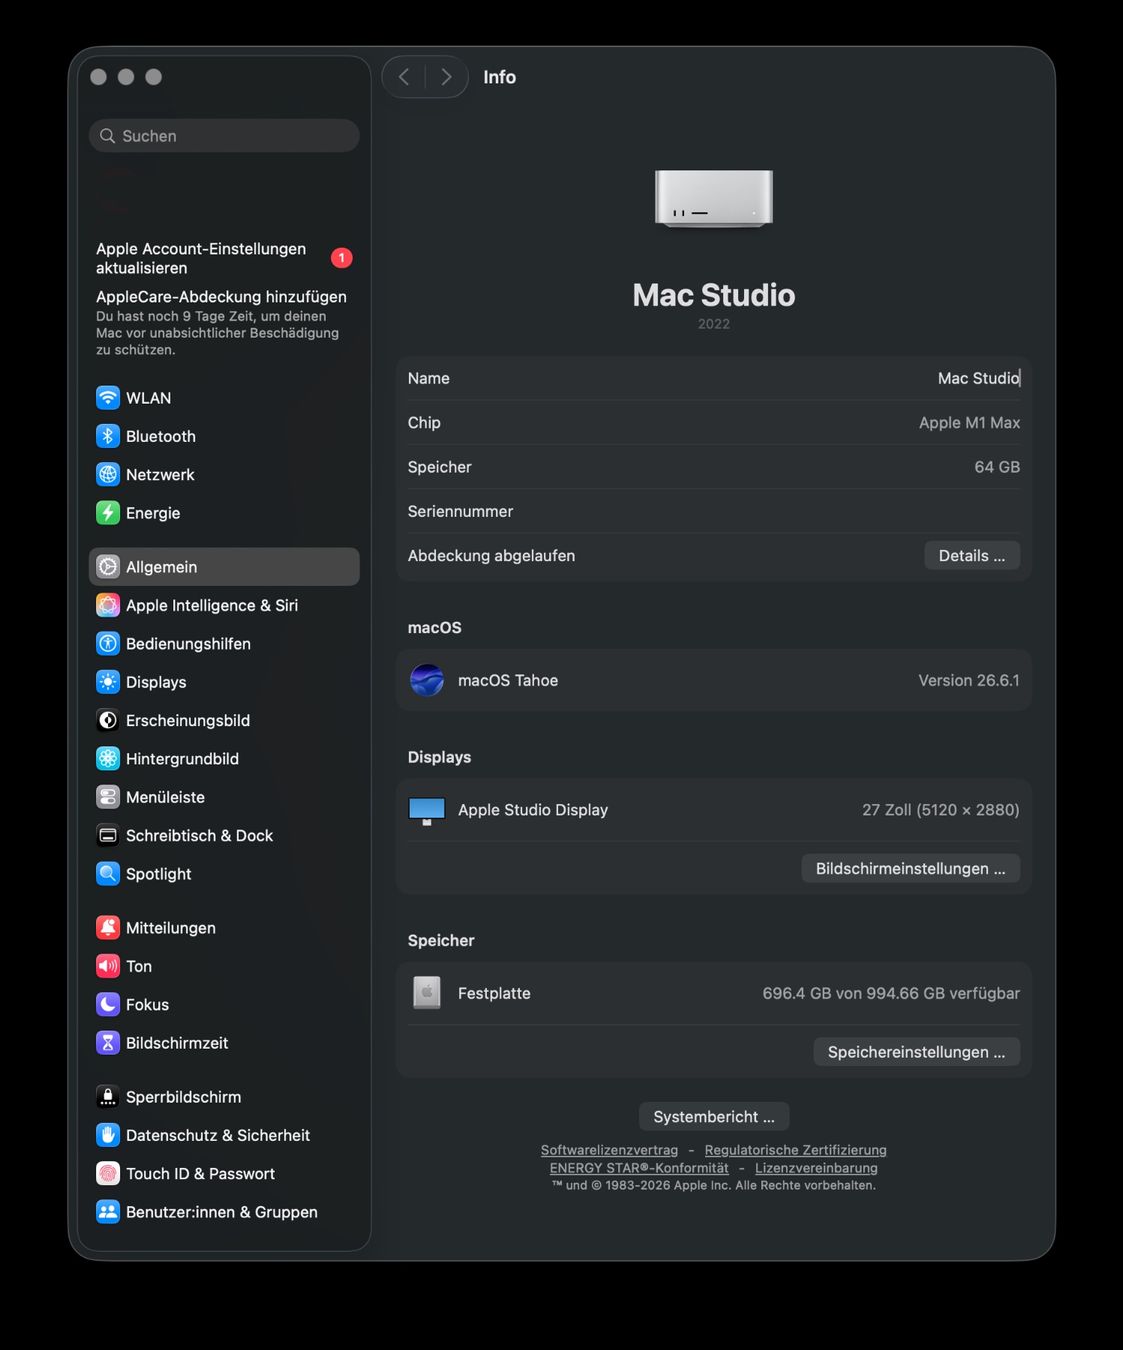Open the Bedienungshilfen accessibility icon
Image resolution: width=1123 pixels, height=1350 pixels.
click(108, 644)
